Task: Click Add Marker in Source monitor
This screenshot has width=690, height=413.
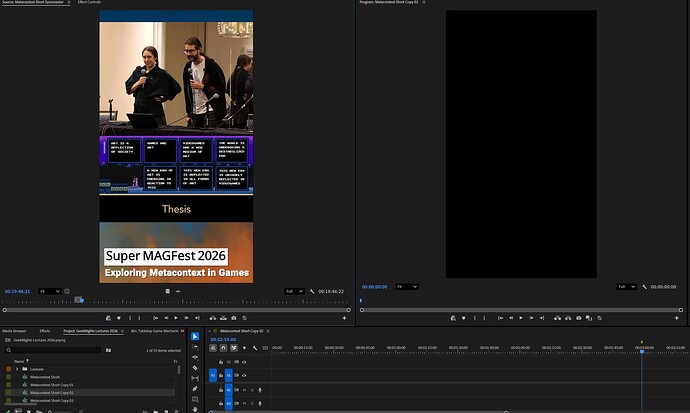Action: (119, 318)
